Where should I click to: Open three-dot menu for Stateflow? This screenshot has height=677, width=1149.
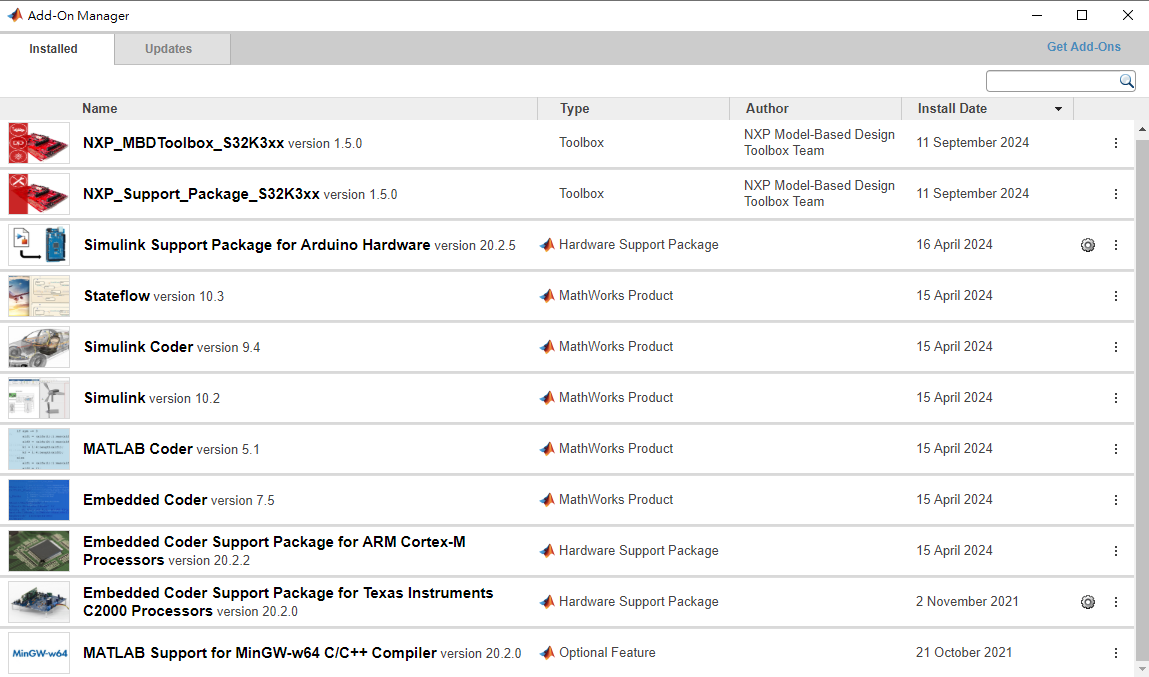(1116, 296)
